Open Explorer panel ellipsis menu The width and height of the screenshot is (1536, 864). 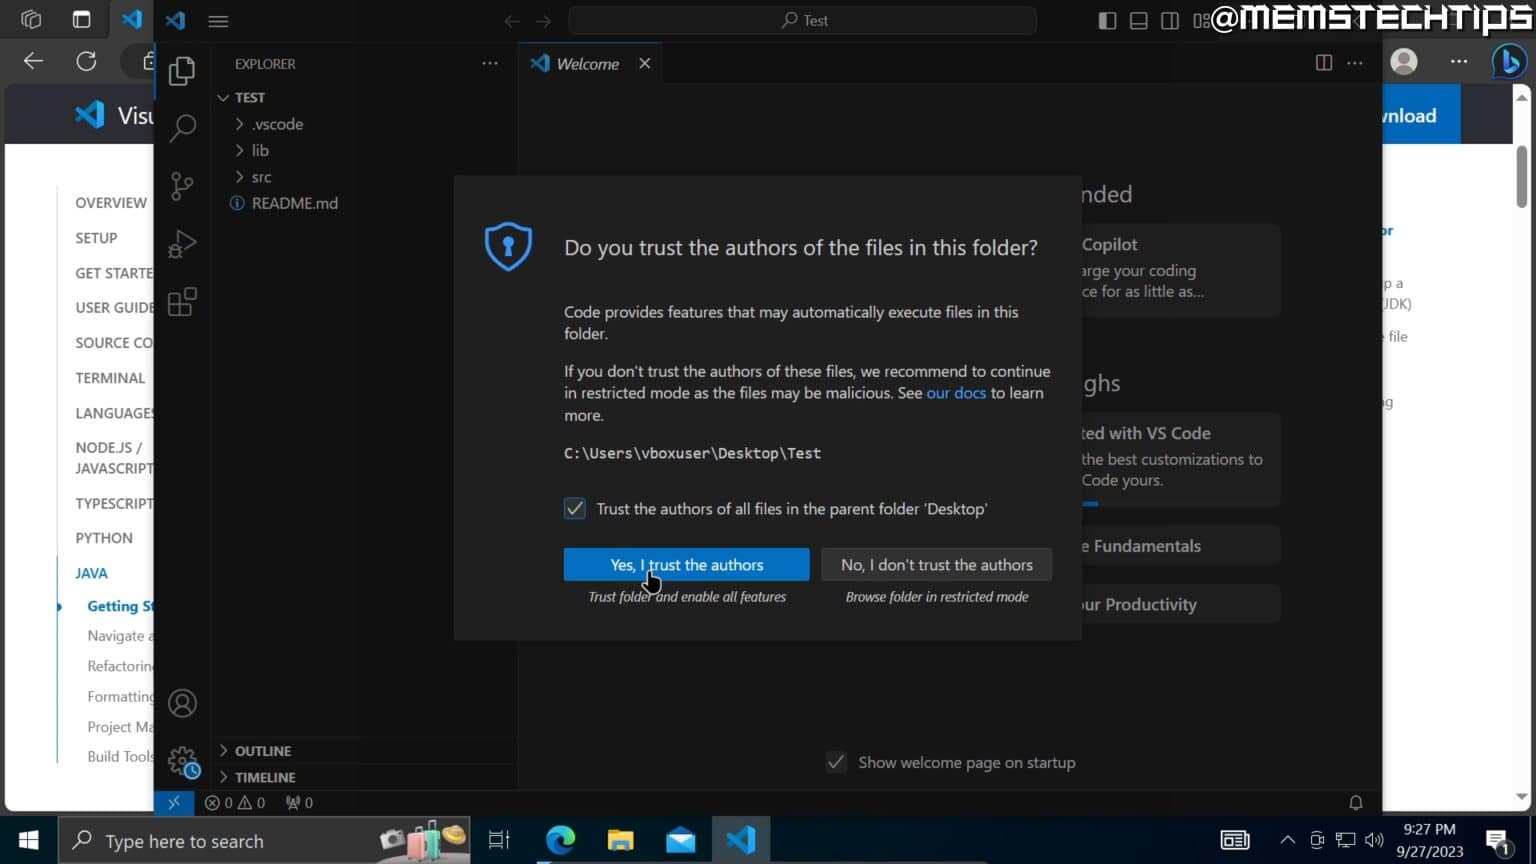click(490, 63)
